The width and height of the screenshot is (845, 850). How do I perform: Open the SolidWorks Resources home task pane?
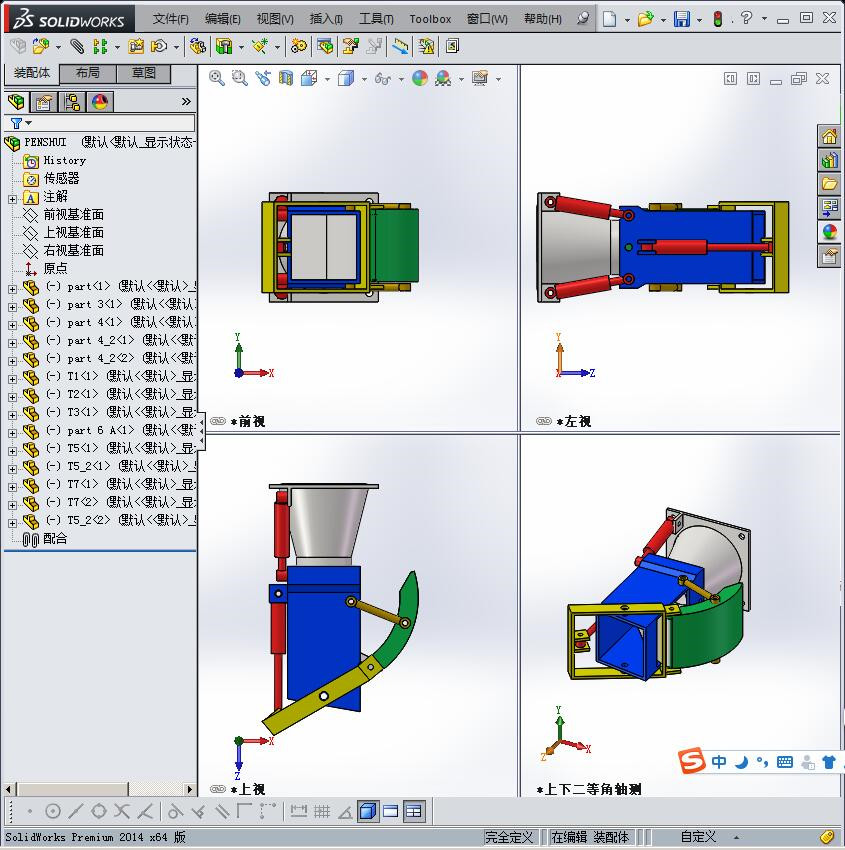coord(829,137)
